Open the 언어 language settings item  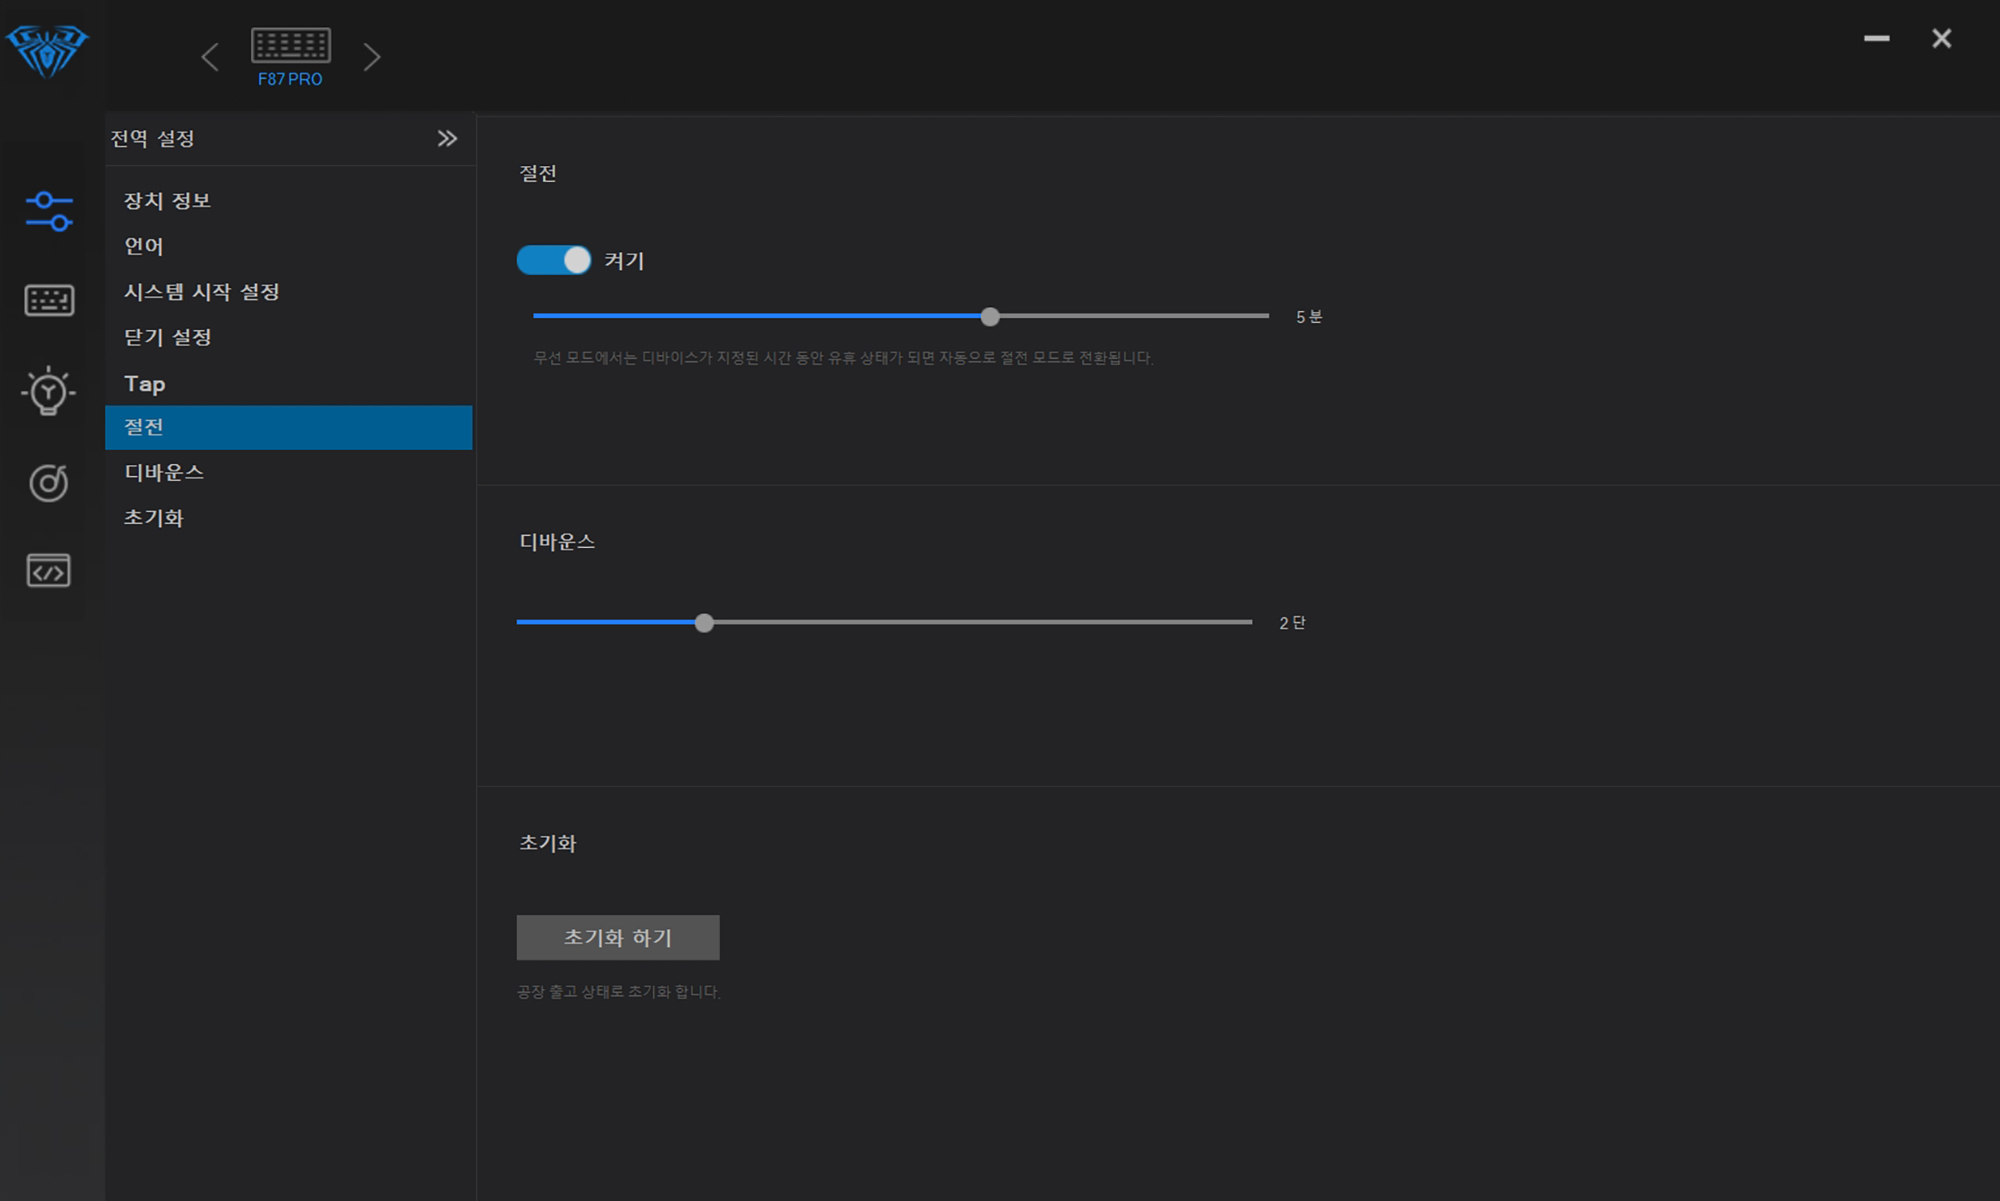(x=143, y=246)
